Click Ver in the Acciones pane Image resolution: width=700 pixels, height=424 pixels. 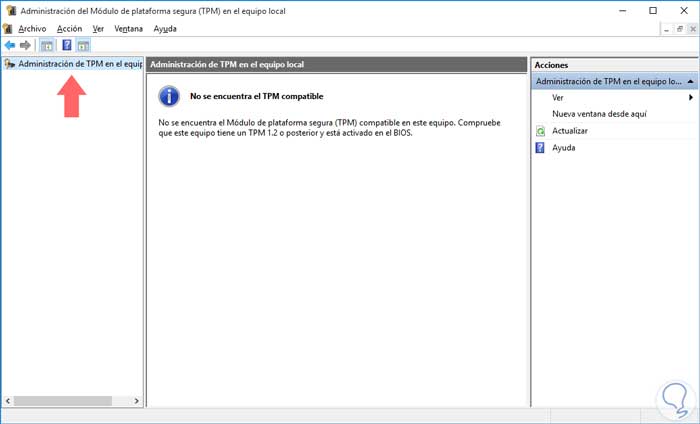[558, 97]
